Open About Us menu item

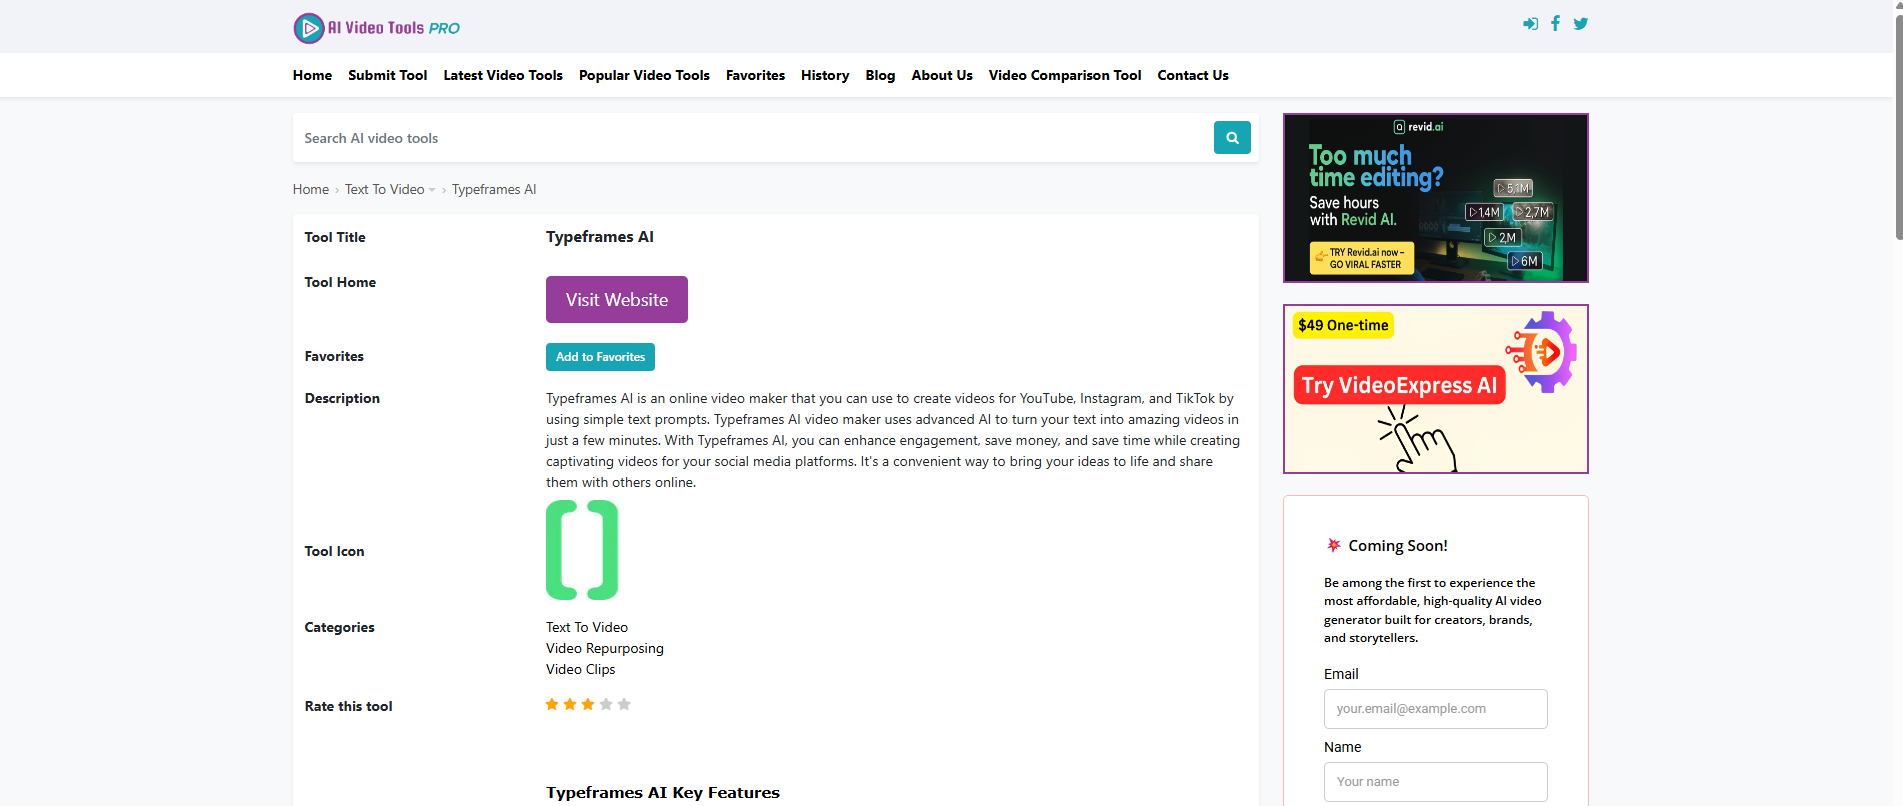tap(942, 75)
